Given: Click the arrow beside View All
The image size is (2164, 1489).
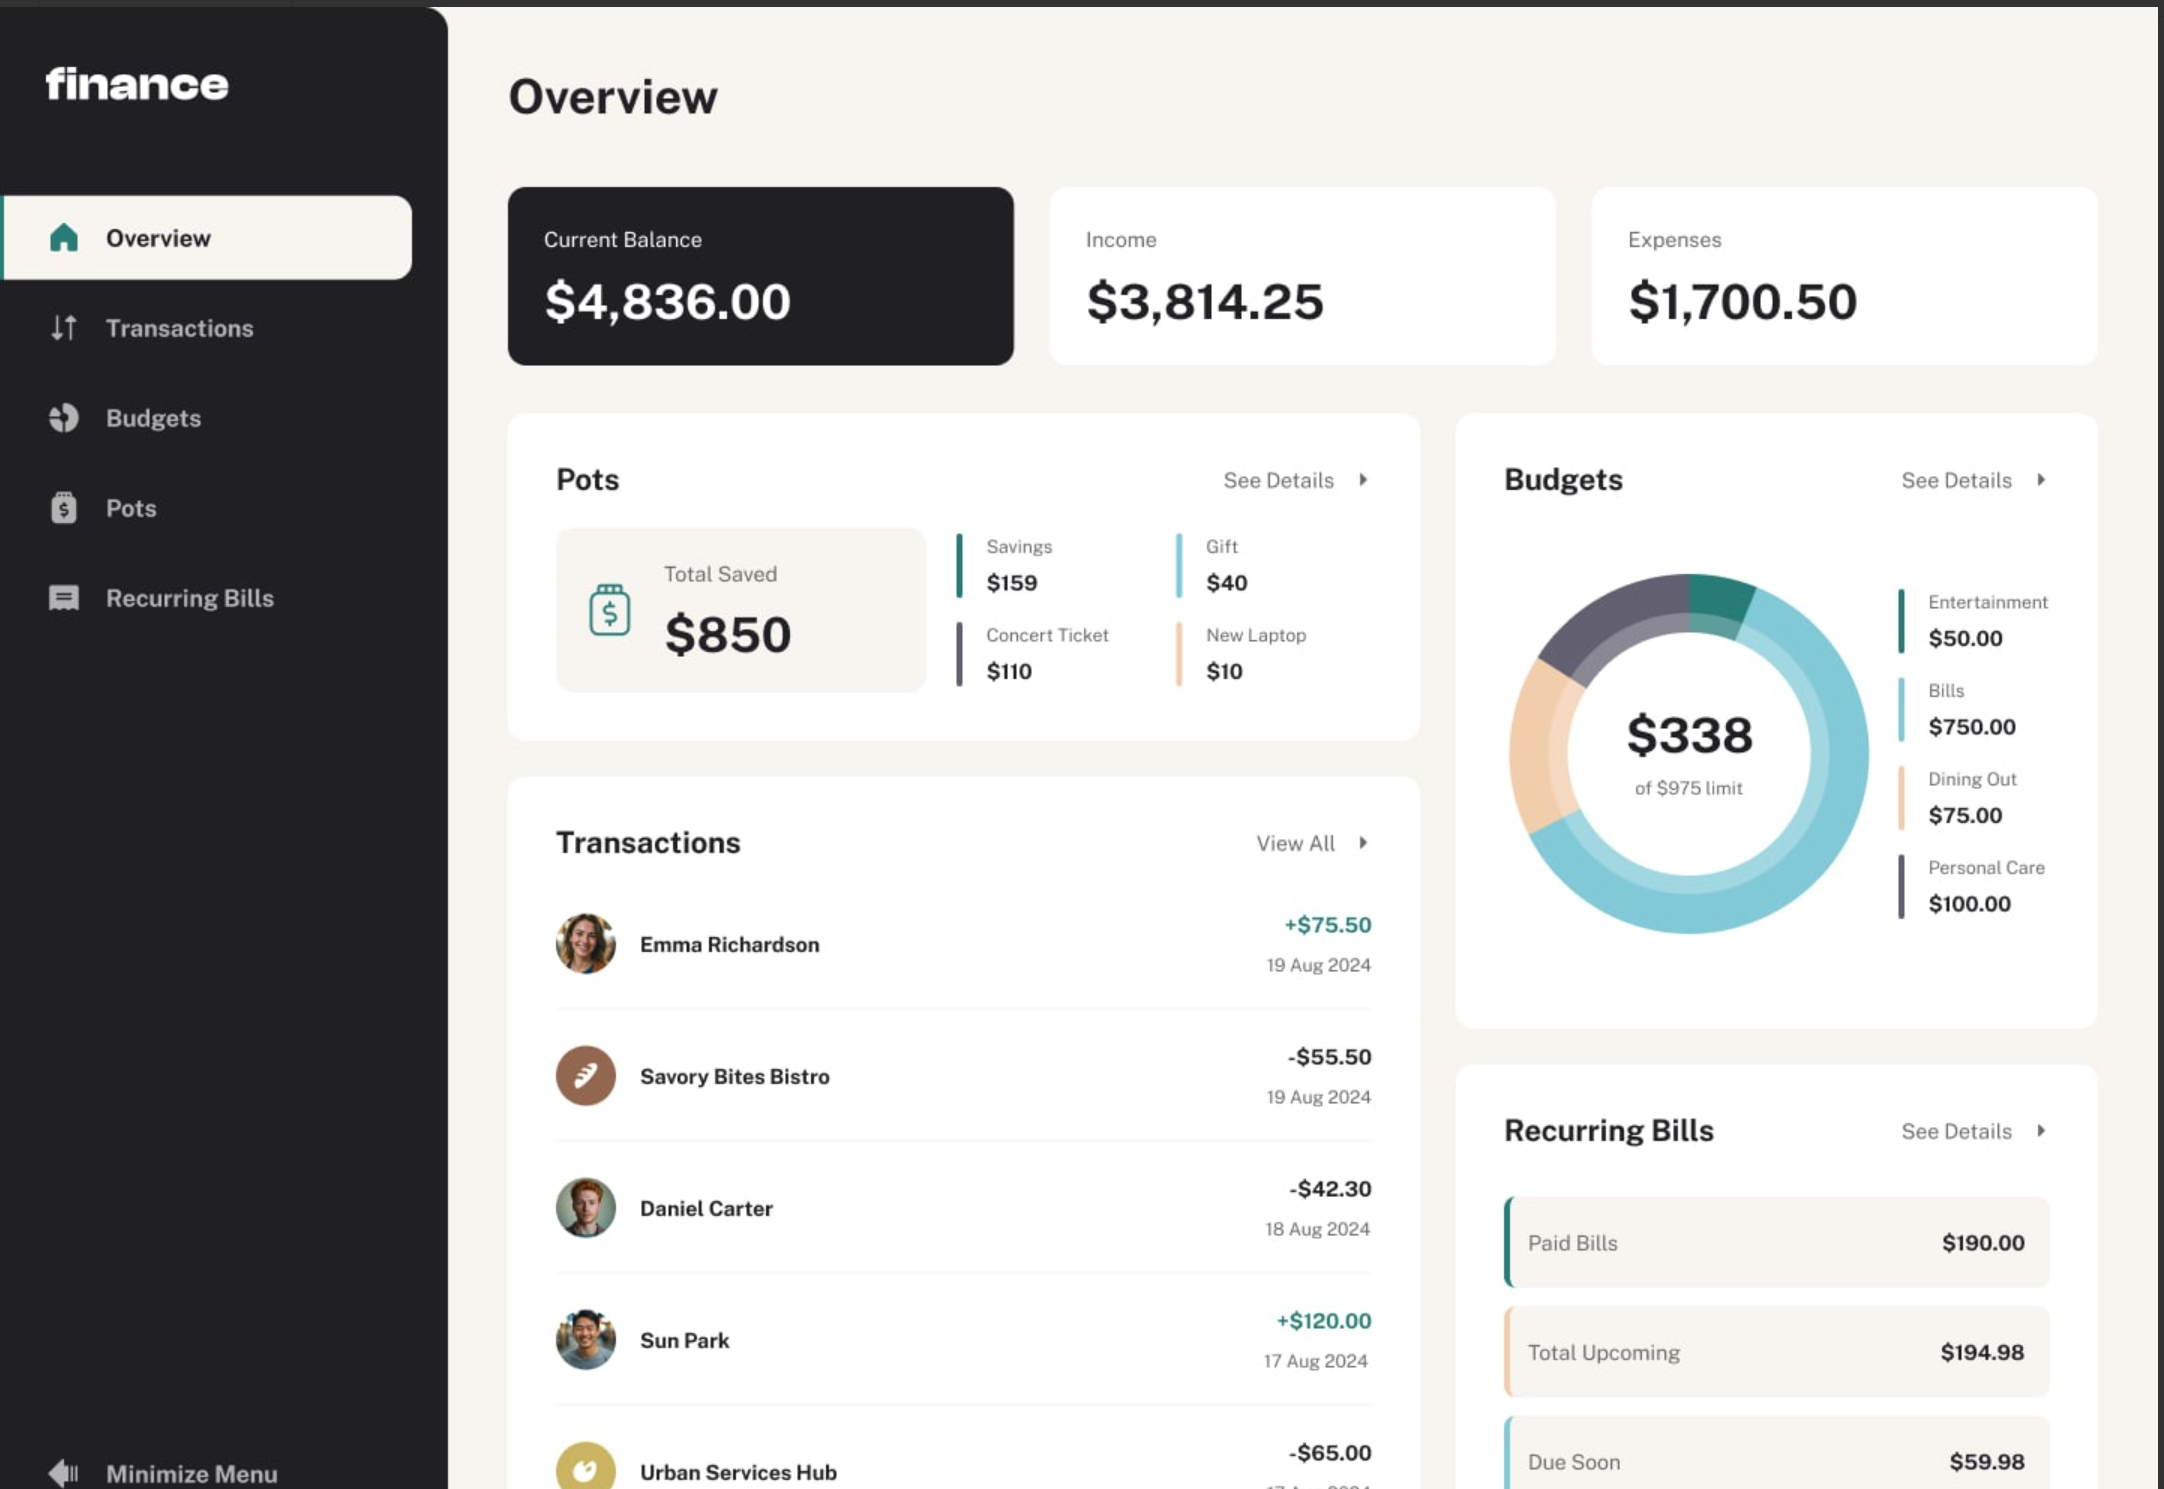Looking at the screenshot, I should pyautogui.click(x=1363, y=843).
